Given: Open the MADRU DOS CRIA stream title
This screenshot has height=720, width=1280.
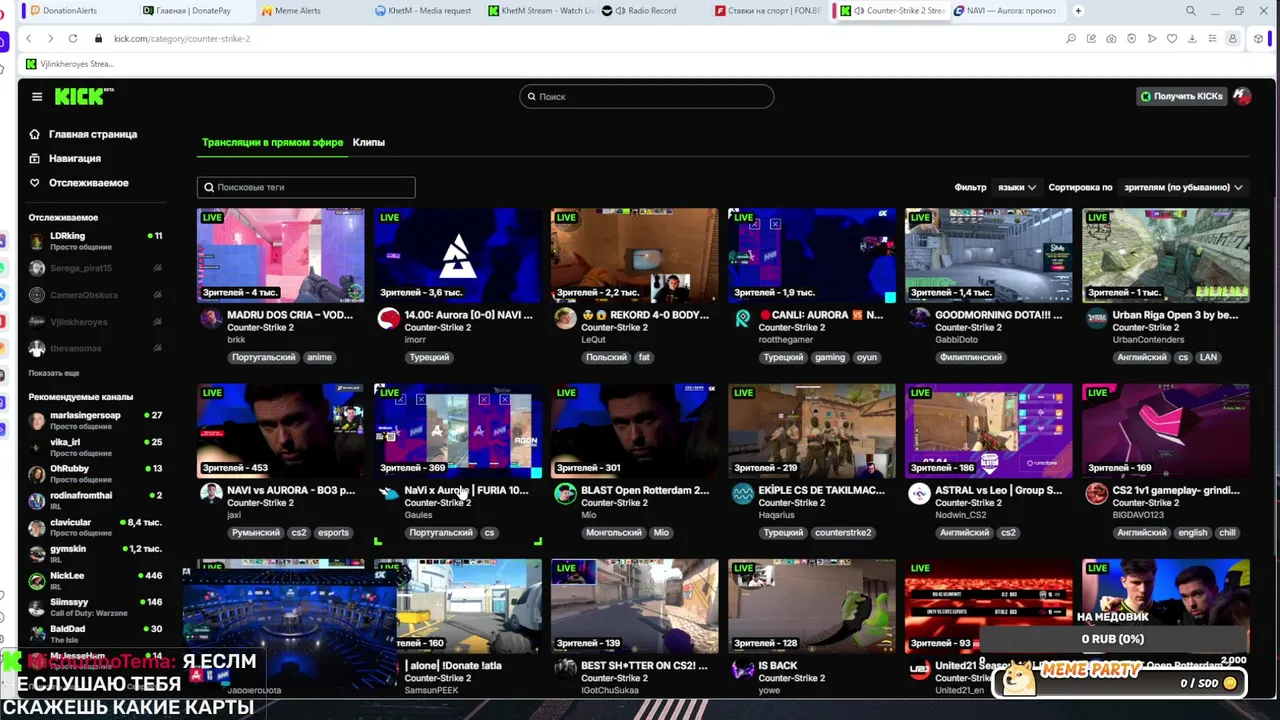Looking at the screenshot, I should tap(290, 315).
